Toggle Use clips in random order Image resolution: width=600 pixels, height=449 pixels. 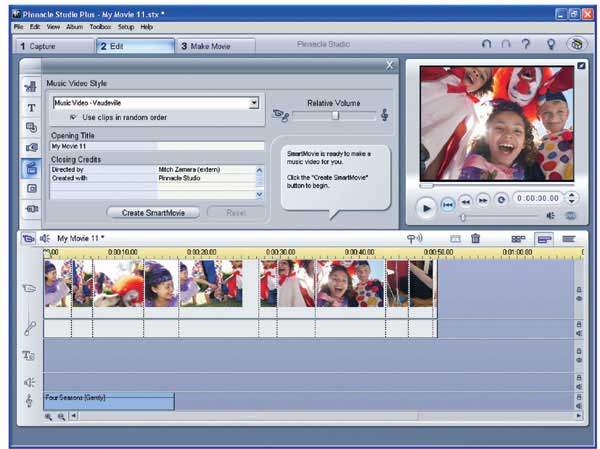coord(73,117)
